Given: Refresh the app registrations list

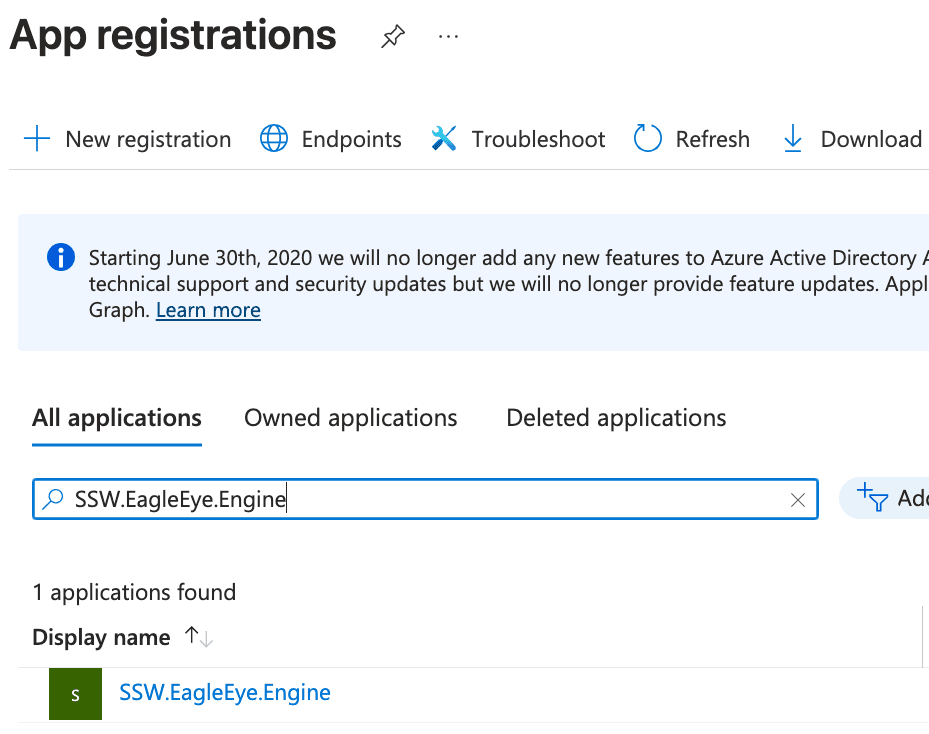Looking at the screenshot, I should tap(647, 139).
